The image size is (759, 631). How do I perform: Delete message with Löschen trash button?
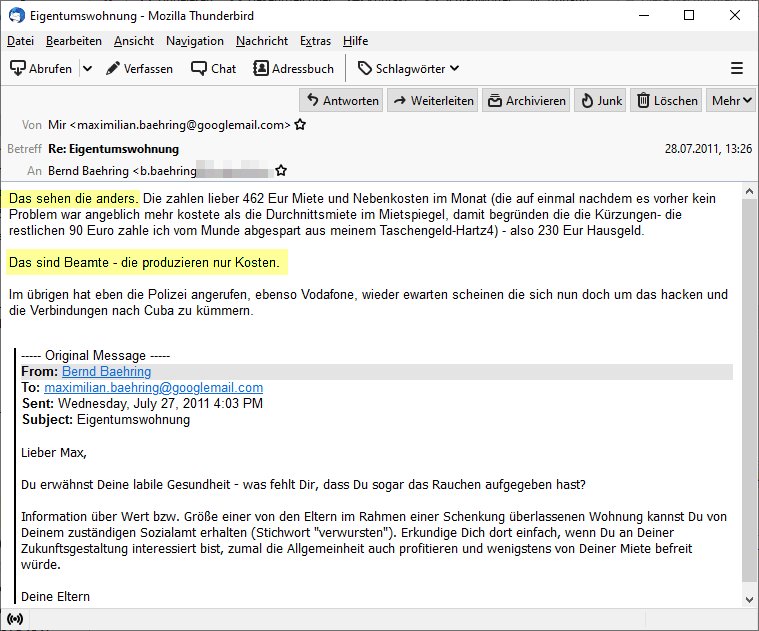click(x=667, y=101)
